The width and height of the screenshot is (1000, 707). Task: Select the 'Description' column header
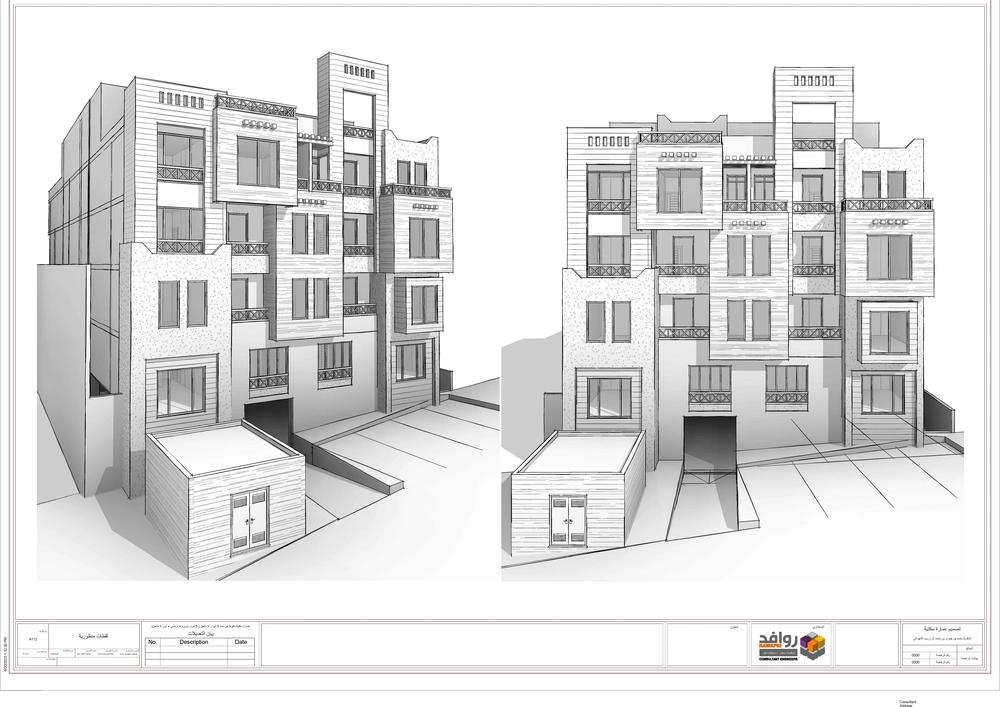(x=193, y=643)
